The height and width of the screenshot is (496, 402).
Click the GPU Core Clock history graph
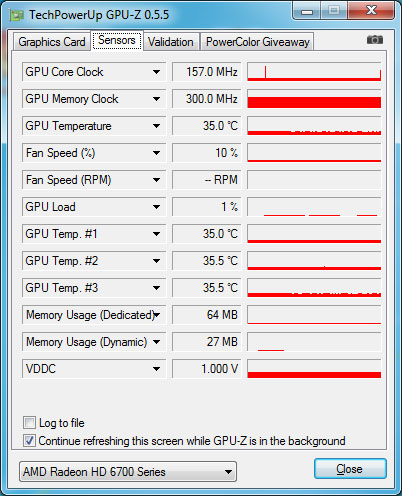coord(314,72)
